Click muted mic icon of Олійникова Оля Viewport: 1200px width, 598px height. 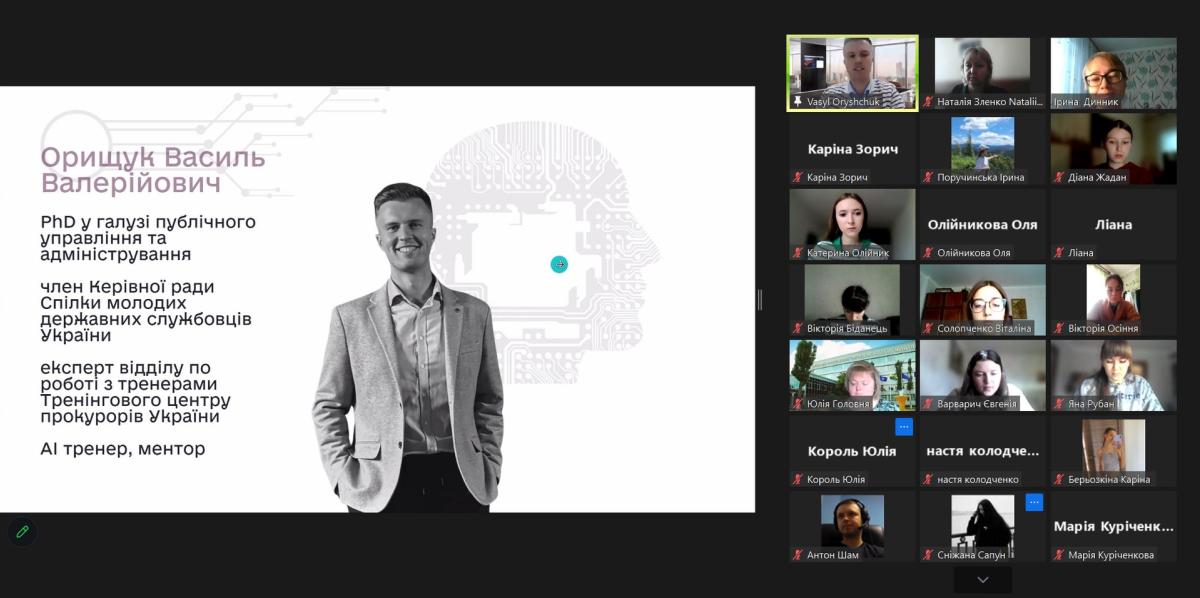(x=928, y=253)
